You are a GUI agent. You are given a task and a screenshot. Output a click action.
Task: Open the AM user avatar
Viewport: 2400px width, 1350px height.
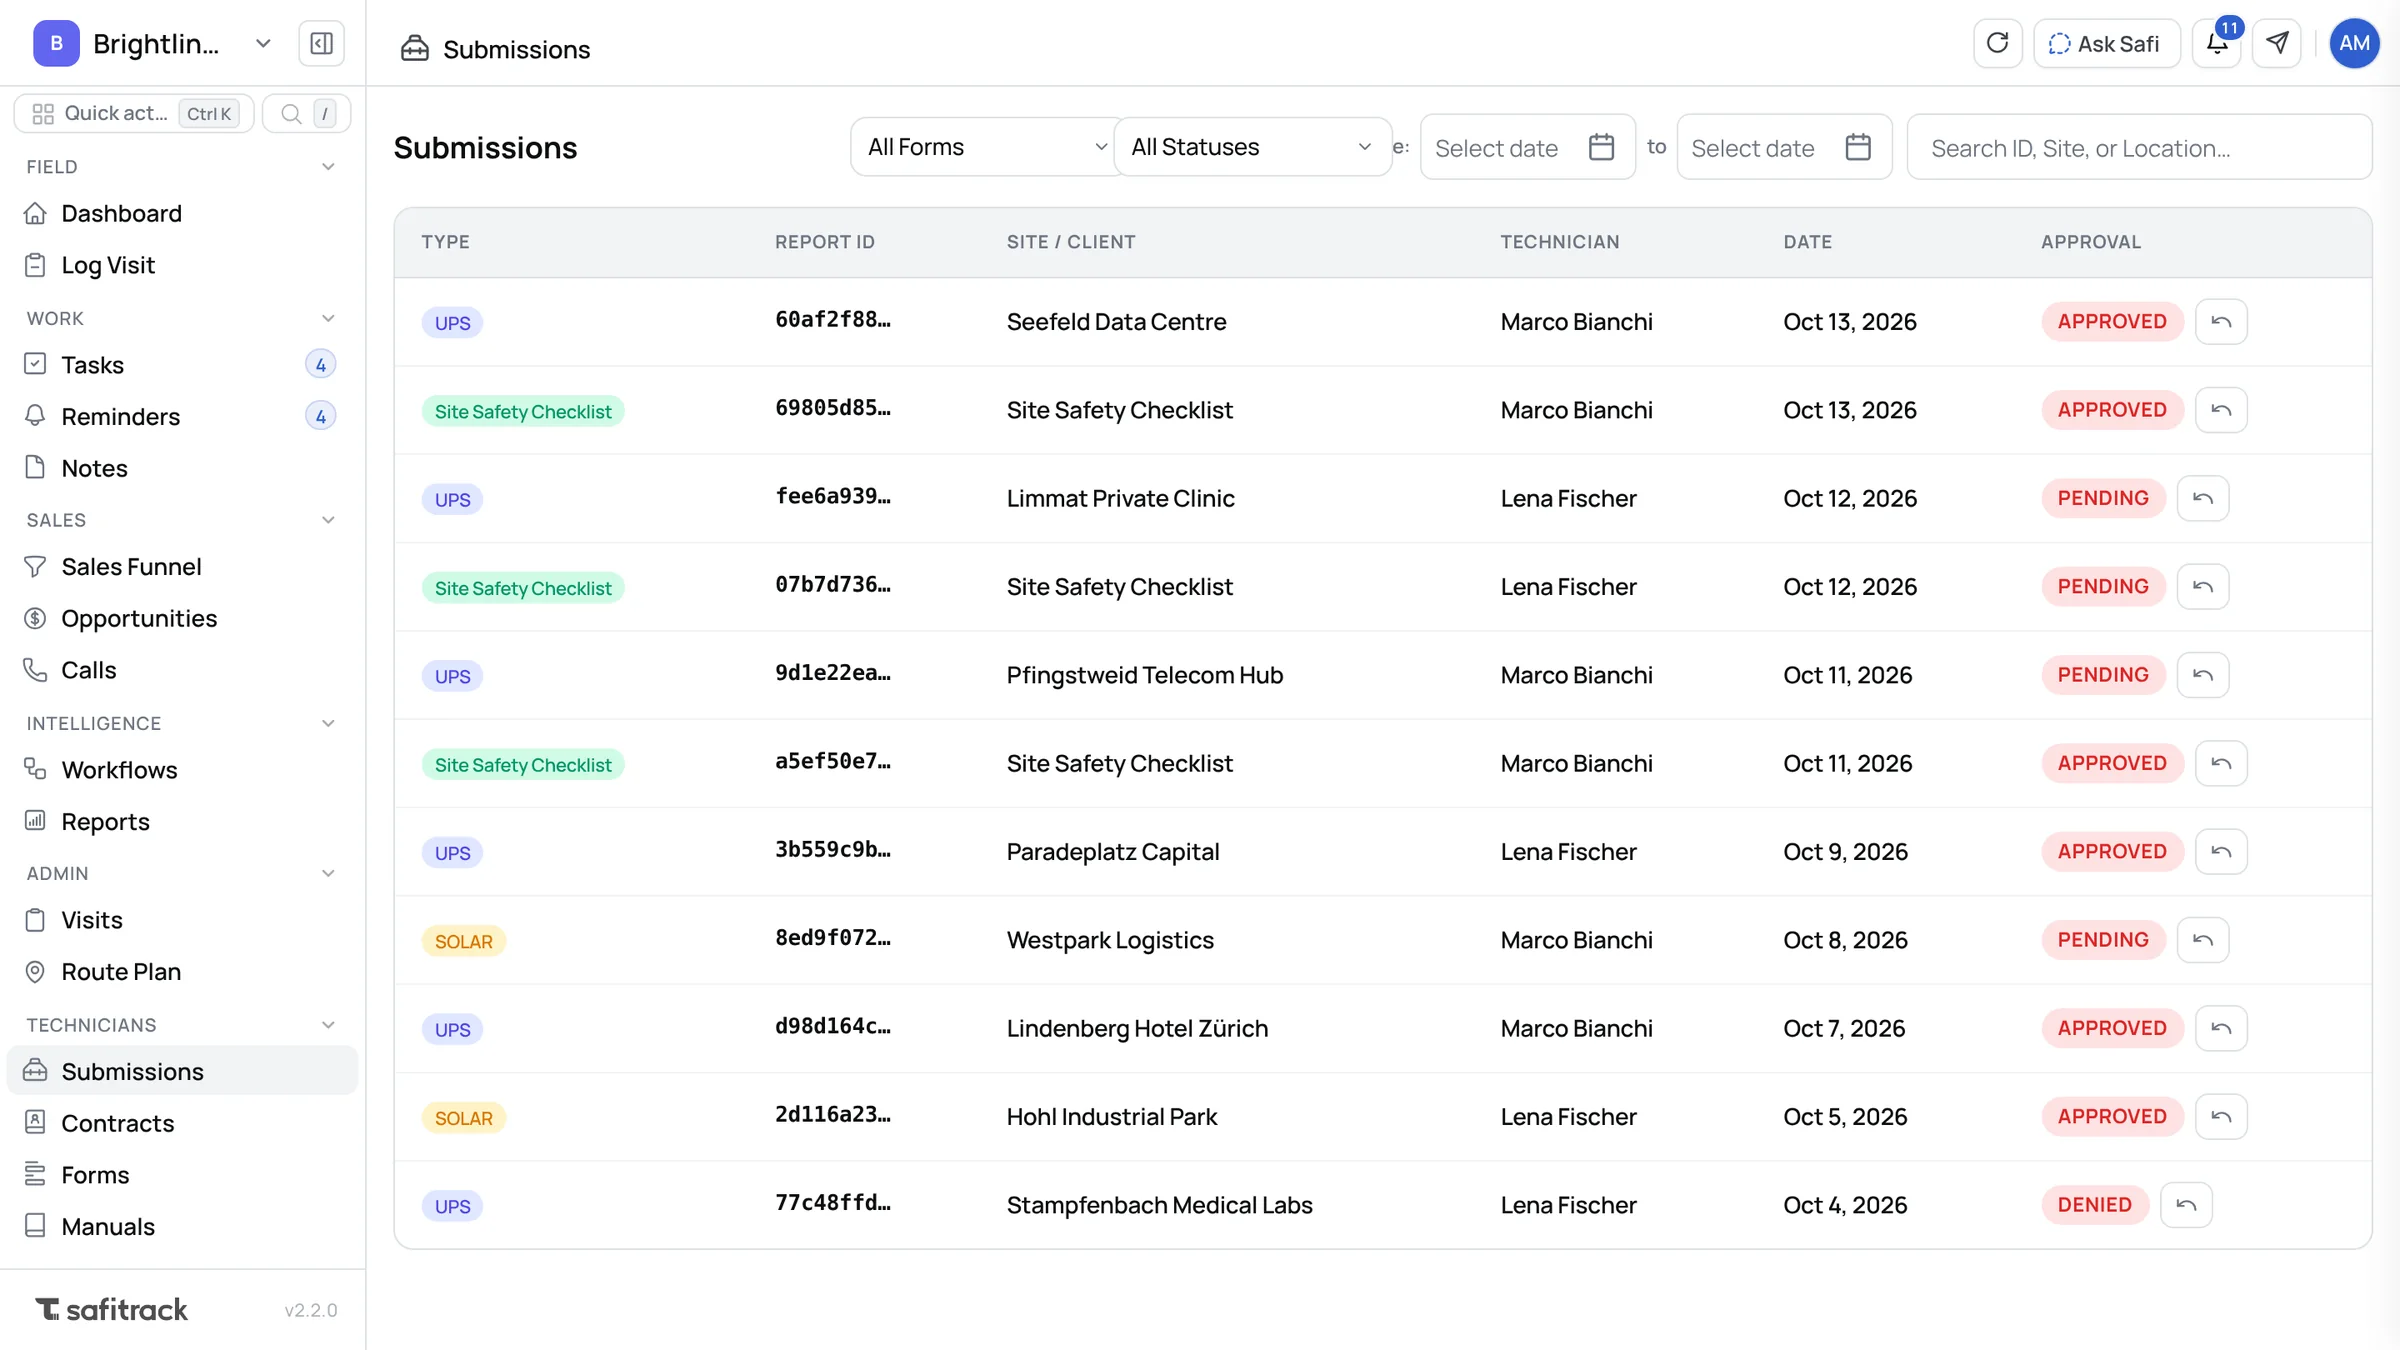click(2354, 43)
